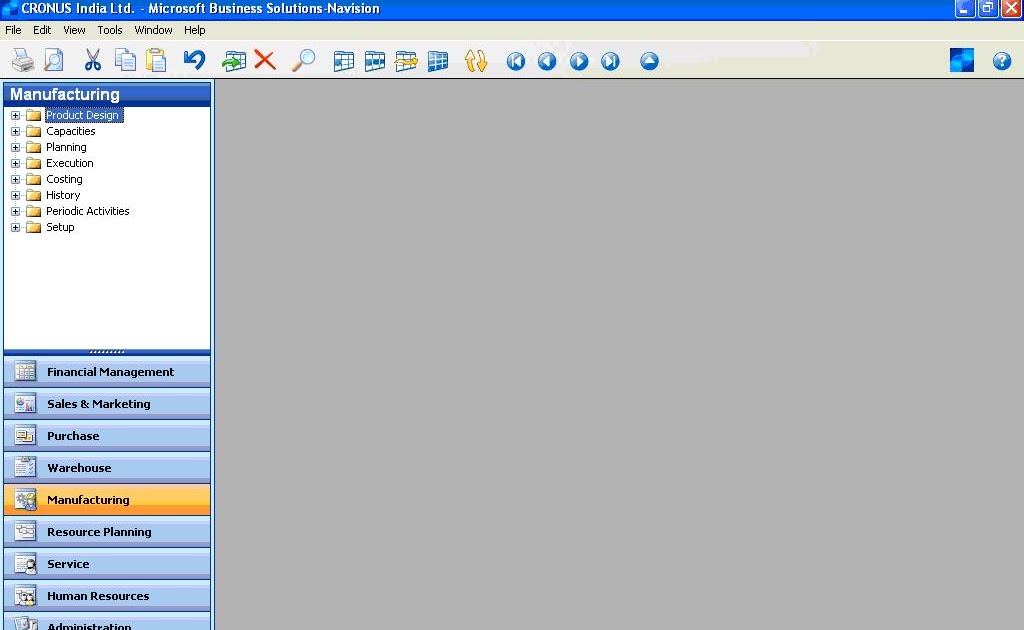Expand the History folder

click(x=16, y=195)
